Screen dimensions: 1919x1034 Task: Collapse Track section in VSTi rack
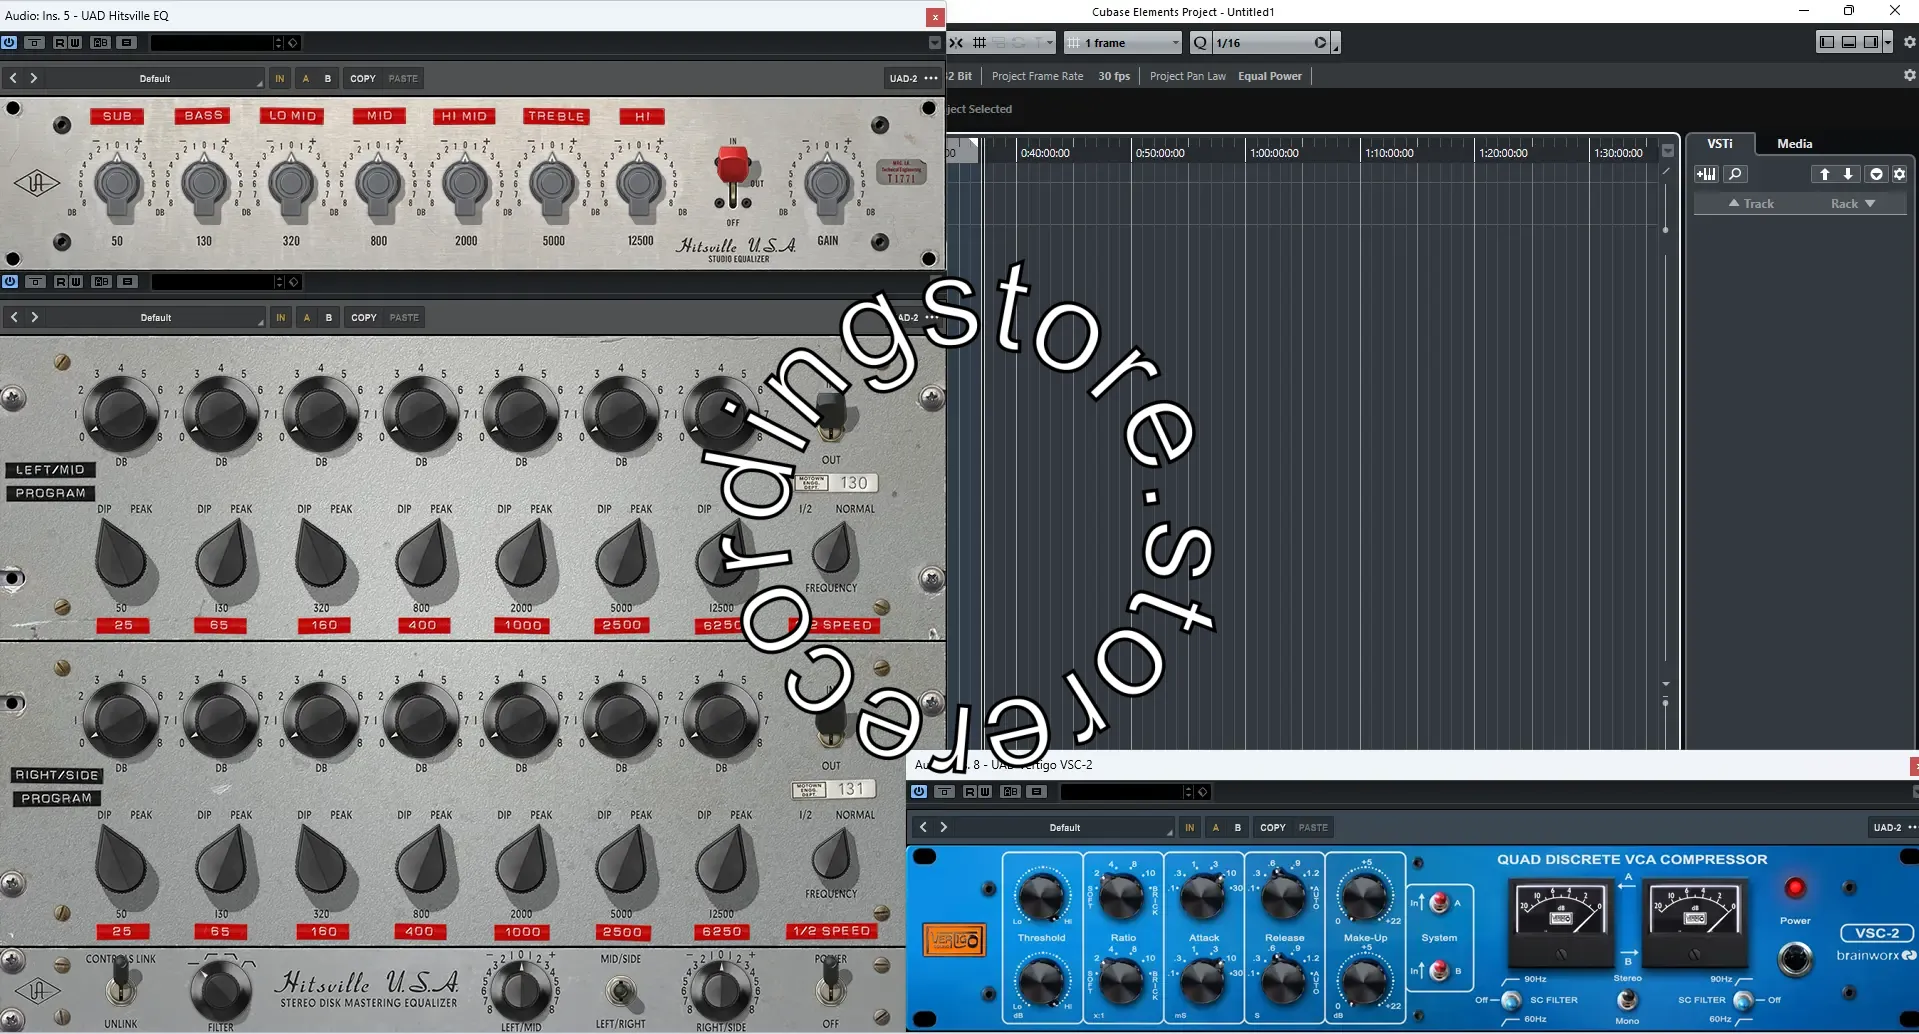click(x=1750, y=203)
